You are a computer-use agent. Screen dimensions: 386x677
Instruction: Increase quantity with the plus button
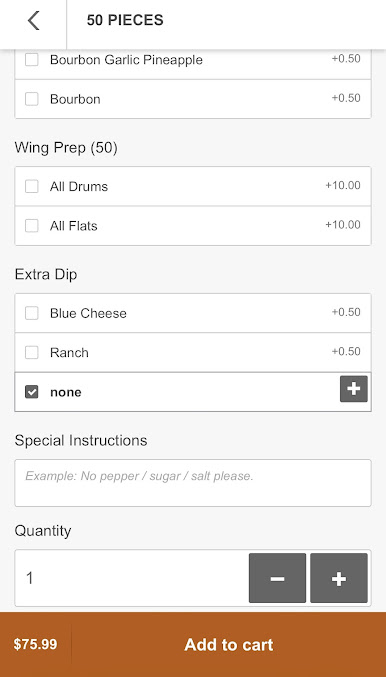click(x=339, y=578)
